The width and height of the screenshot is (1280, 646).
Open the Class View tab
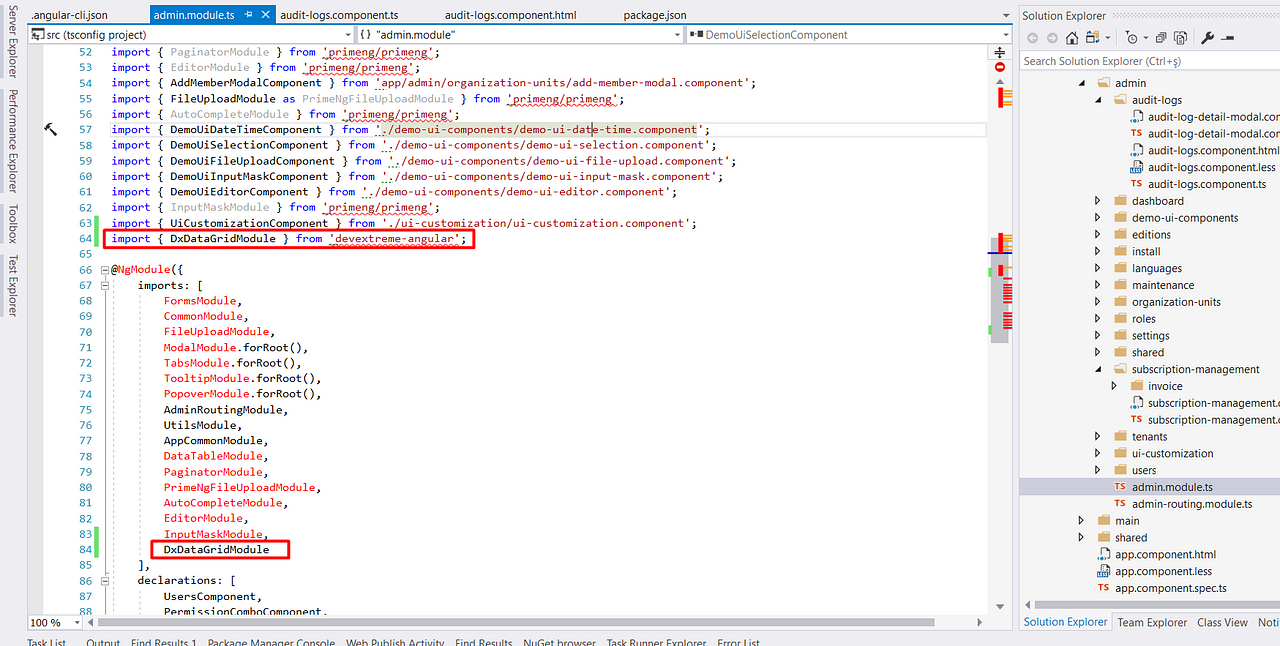[1222, 622]
